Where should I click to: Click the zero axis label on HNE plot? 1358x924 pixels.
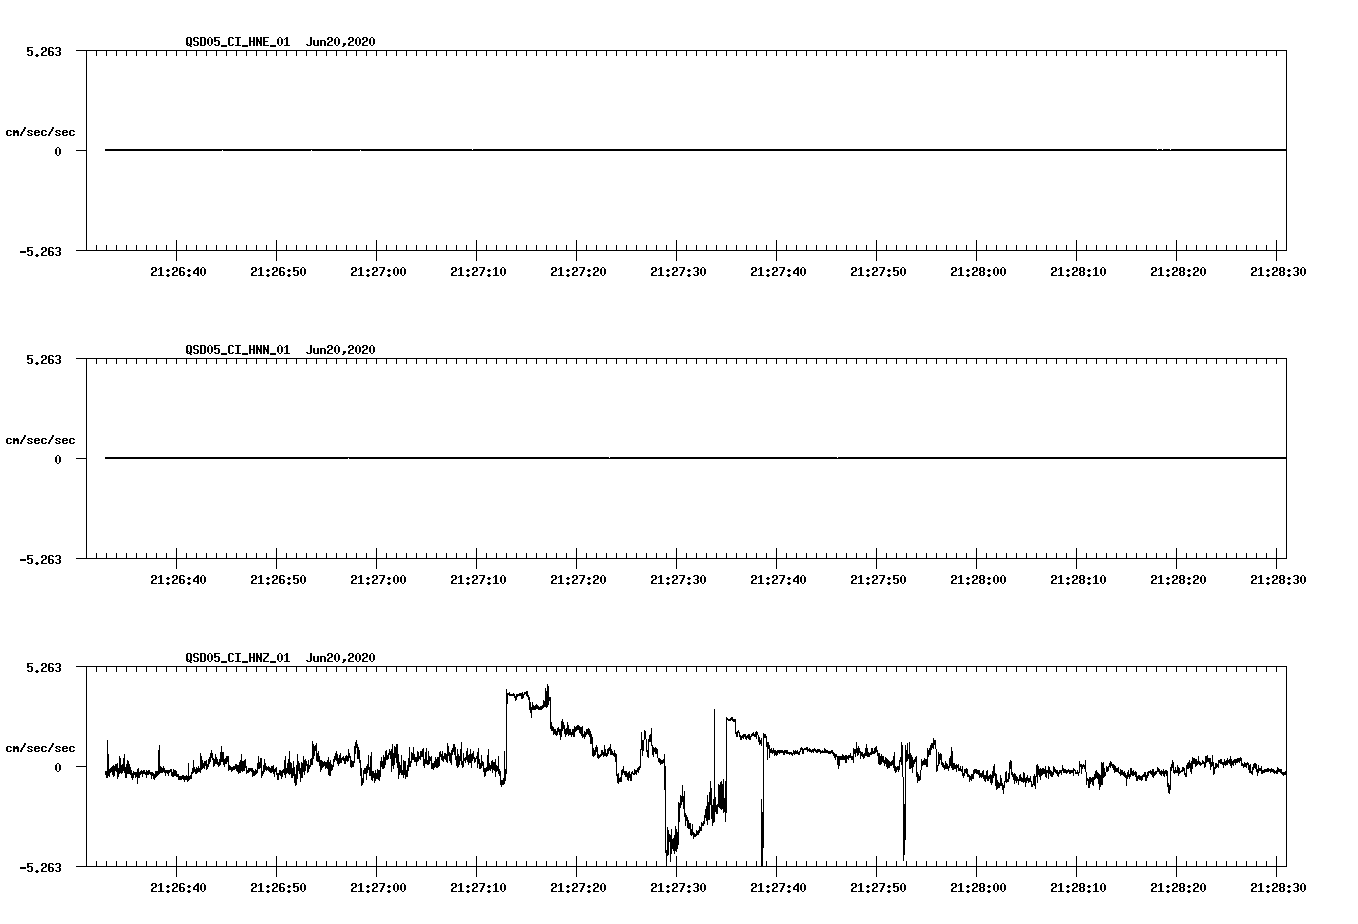point(58,151)
